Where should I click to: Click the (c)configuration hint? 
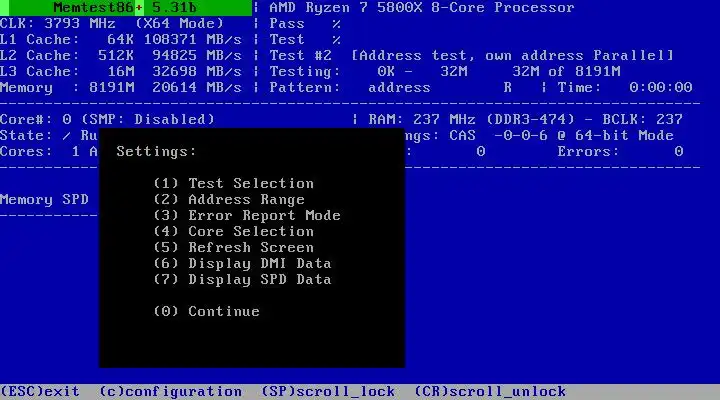170,391
